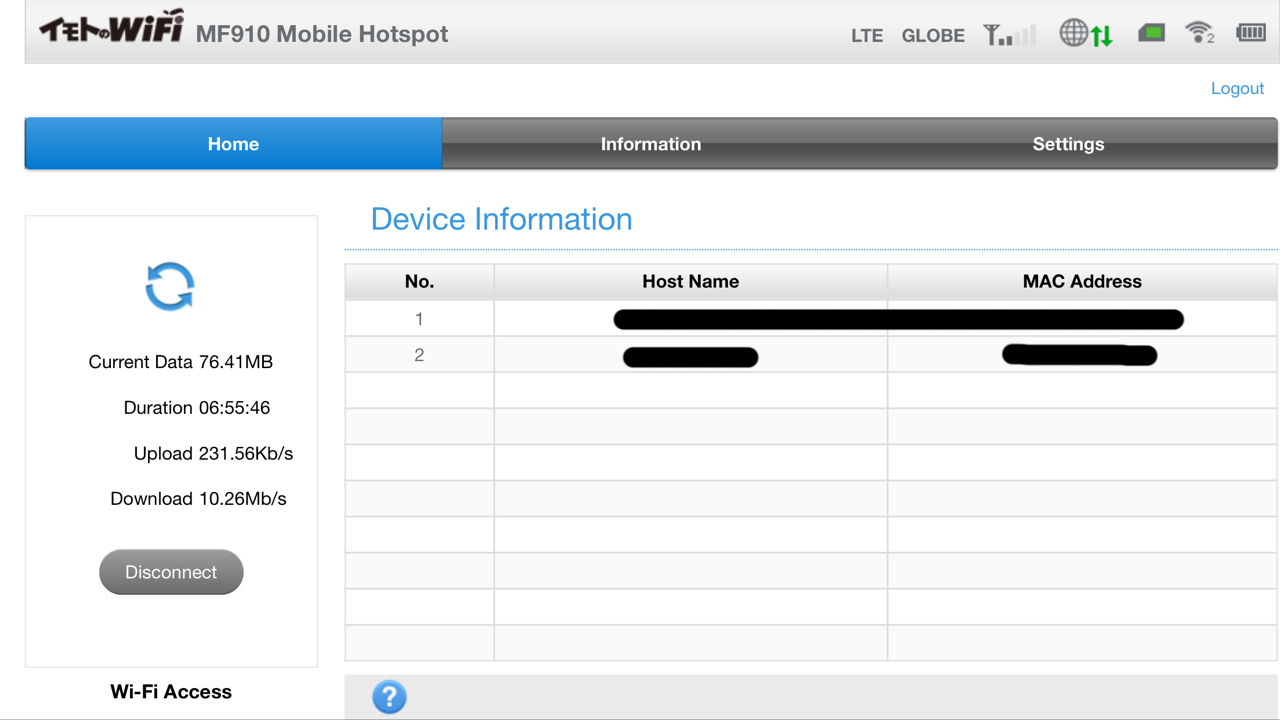The width and height of the screenshot is (1280, 720).
Task: Click the GLOBE carrier name
Action: (933, 36)
